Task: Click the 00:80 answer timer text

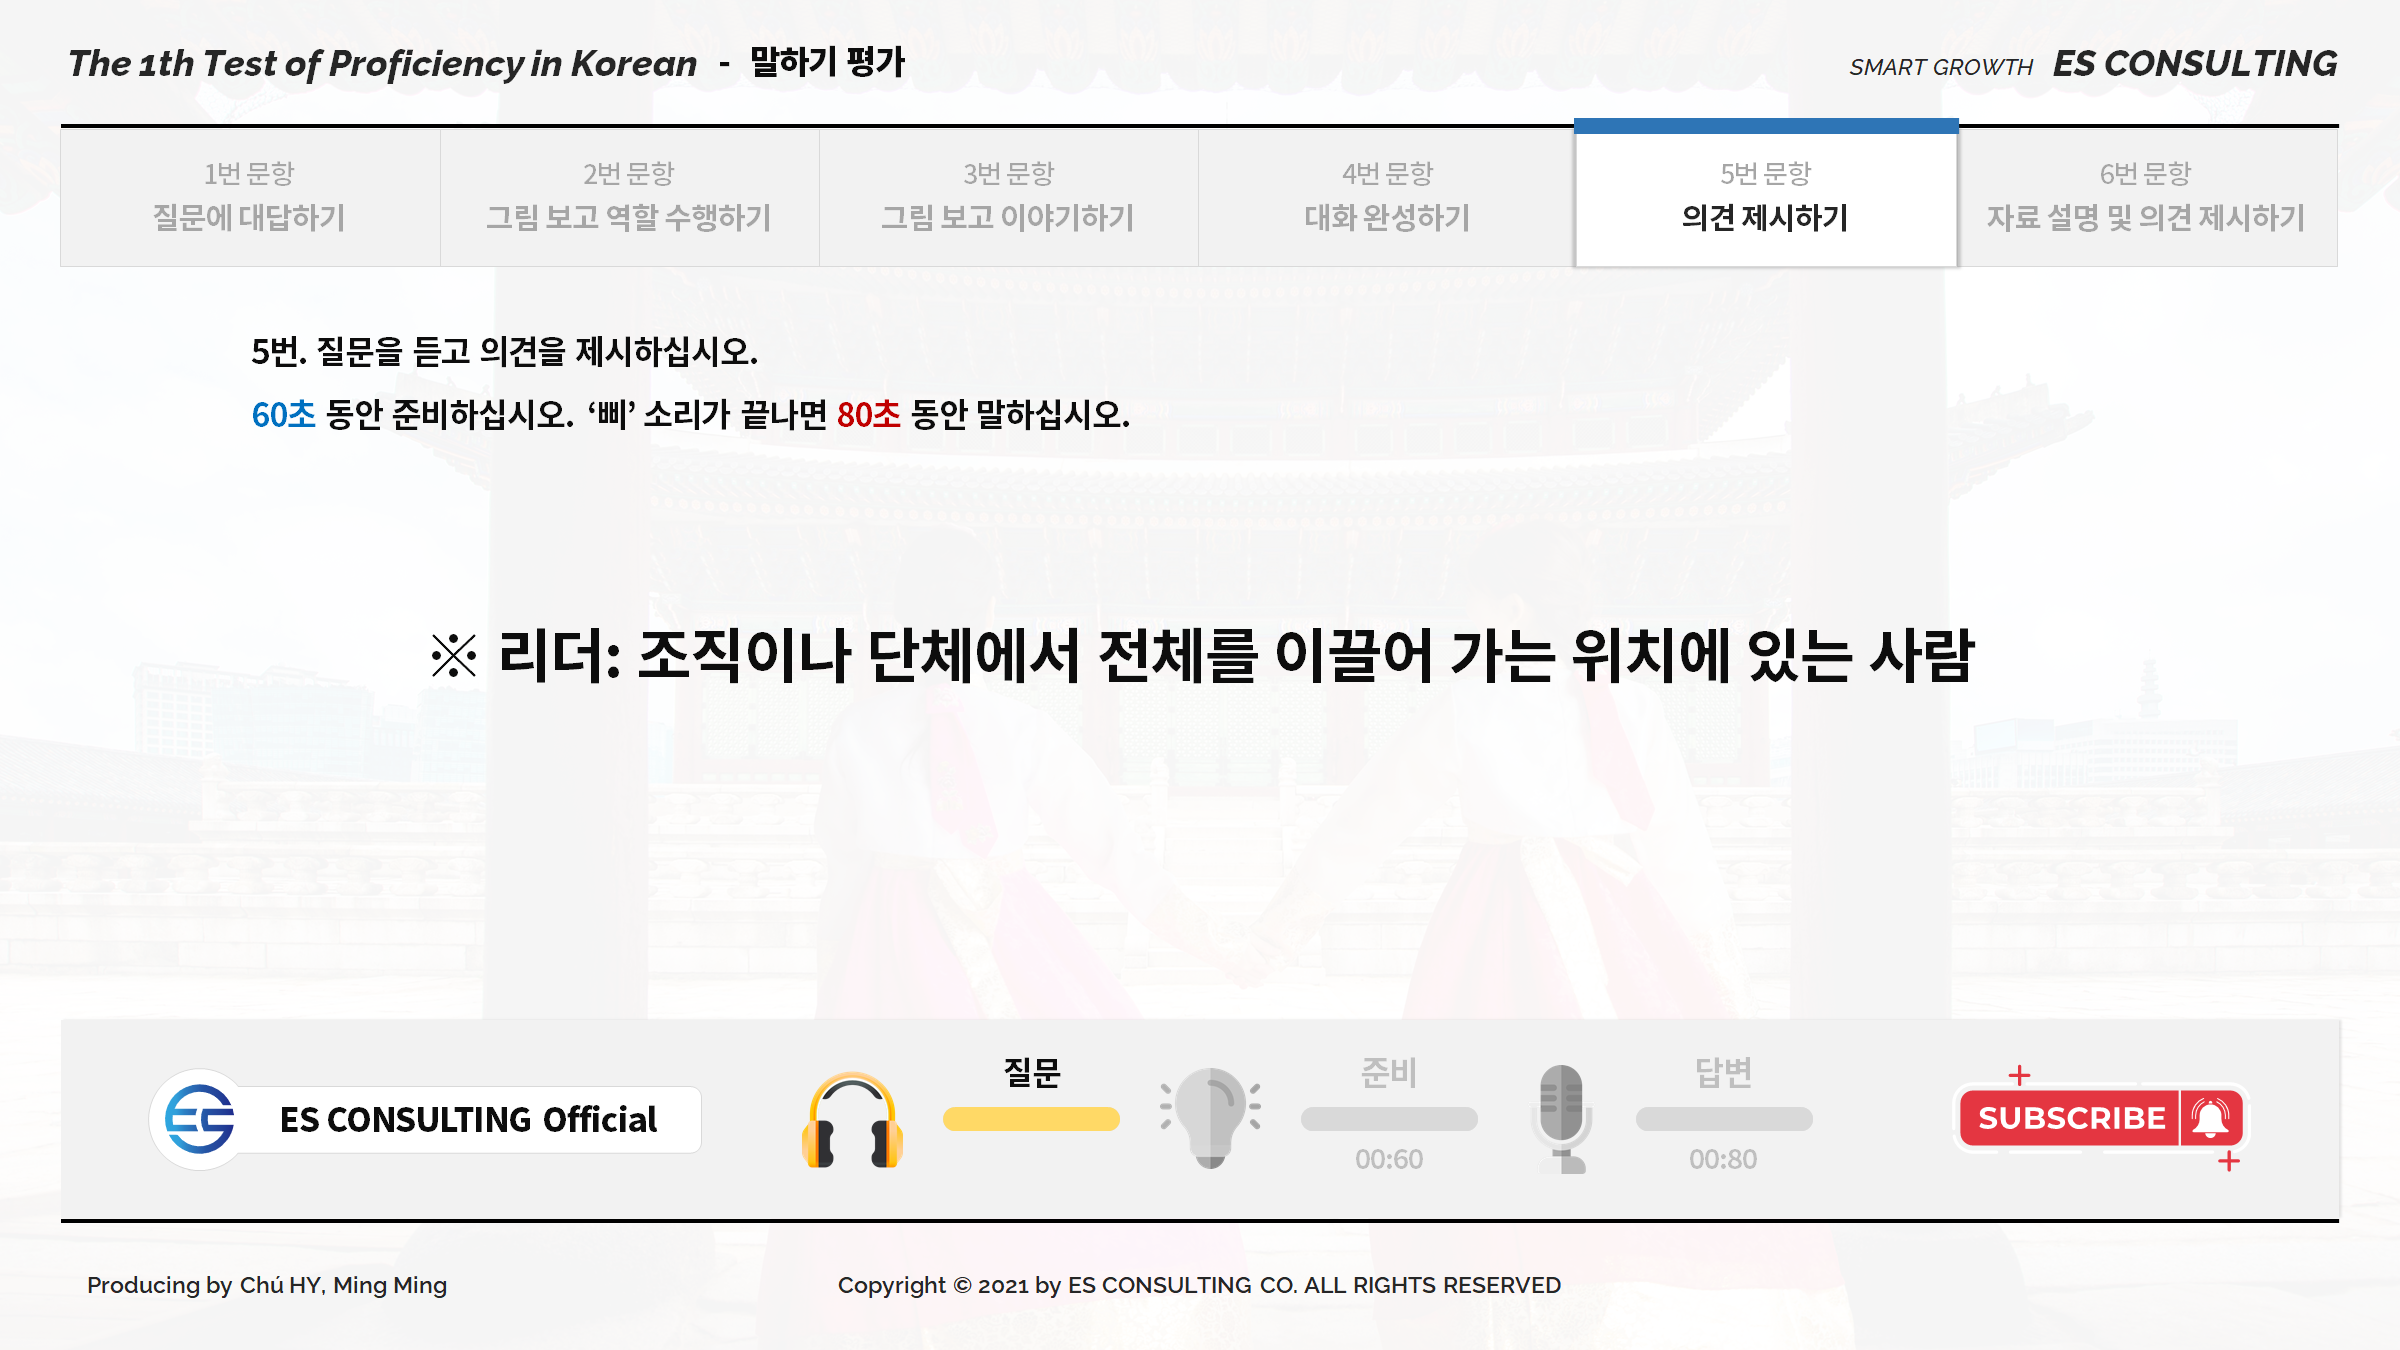Action: pyautogui.click(x=1723, y=1160)
